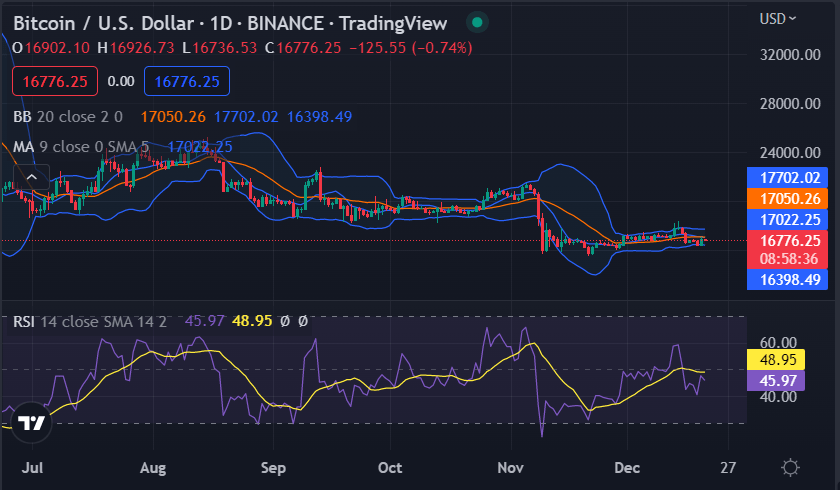
Task: Click the 17702.02 upper band price label
Action: pyautogui.click(x=788, y=177)
